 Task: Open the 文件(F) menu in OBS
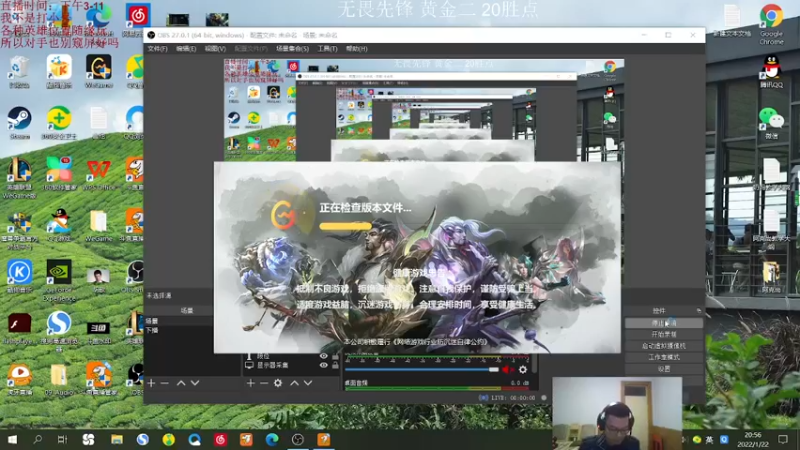pos(157,48)
